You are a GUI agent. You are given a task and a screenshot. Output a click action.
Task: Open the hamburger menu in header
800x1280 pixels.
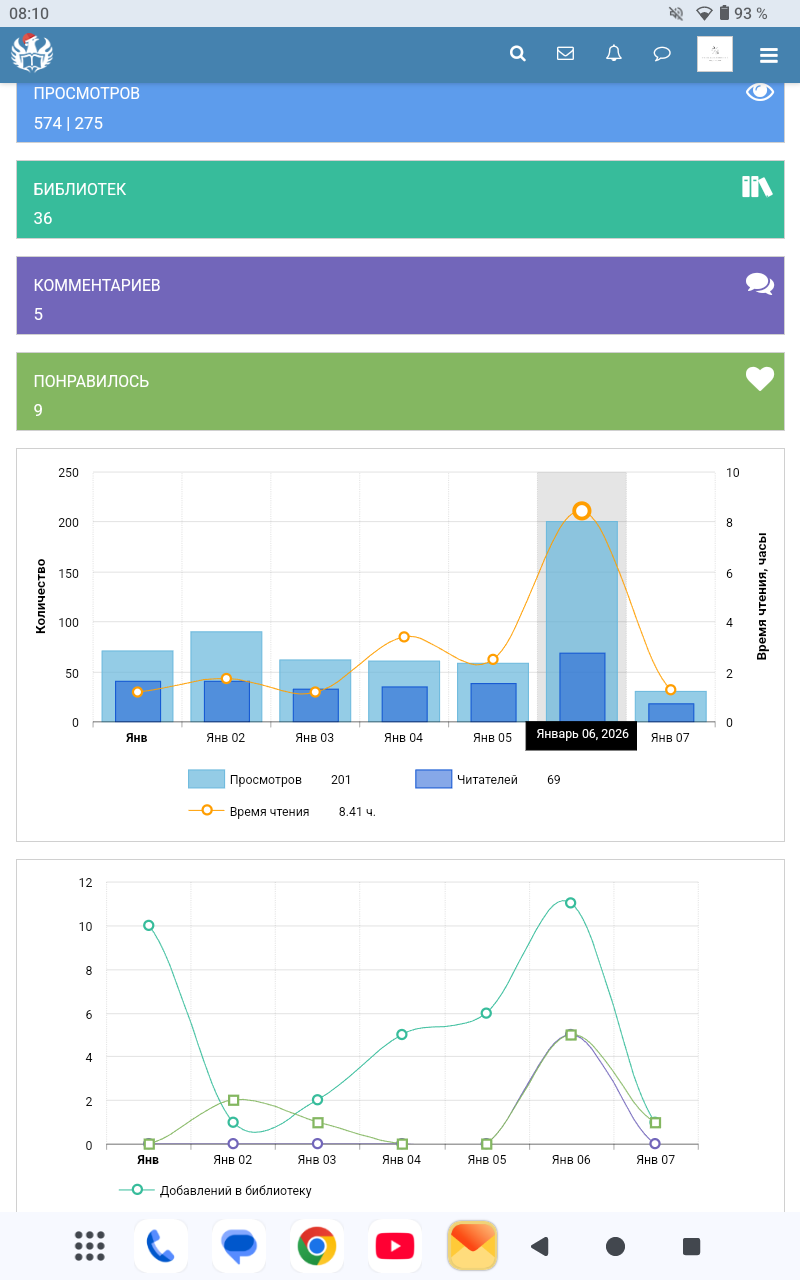coord(768,55)
